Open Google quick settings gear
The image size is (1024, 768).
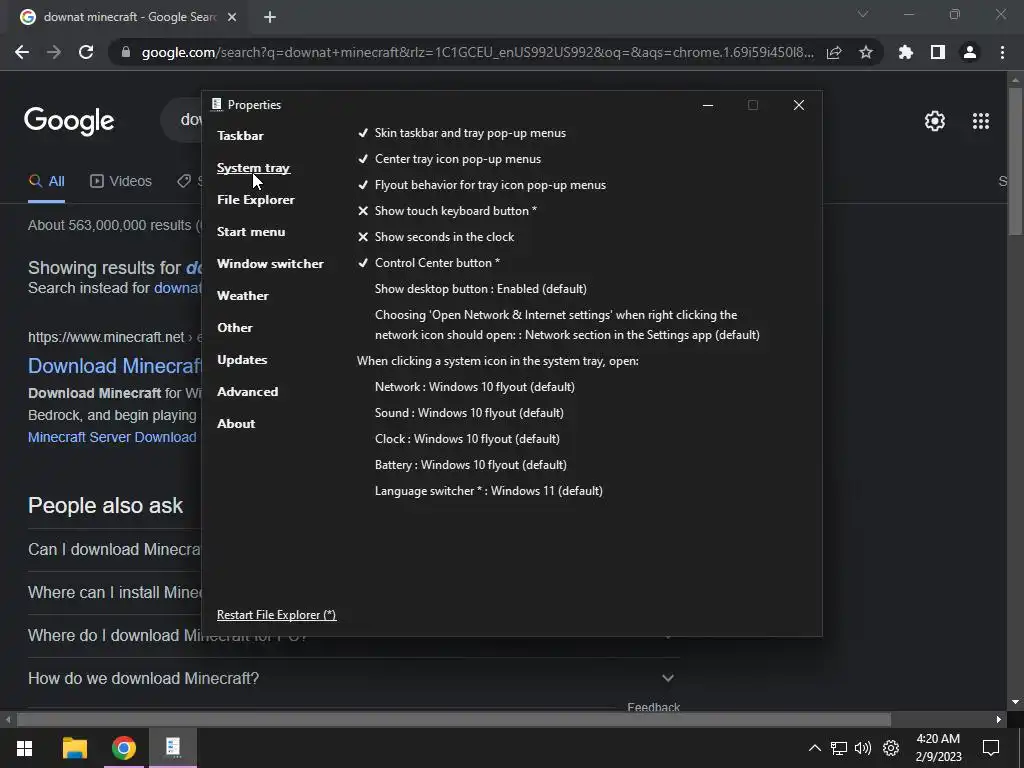click(x=935, y=121)
